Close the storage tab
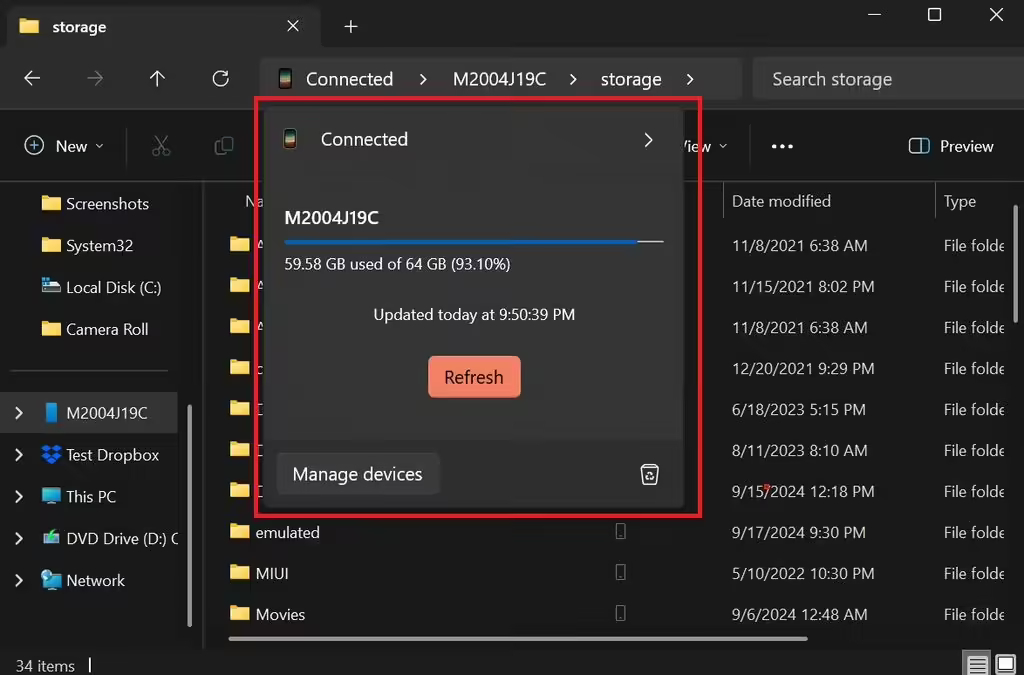 coord(293,27)
